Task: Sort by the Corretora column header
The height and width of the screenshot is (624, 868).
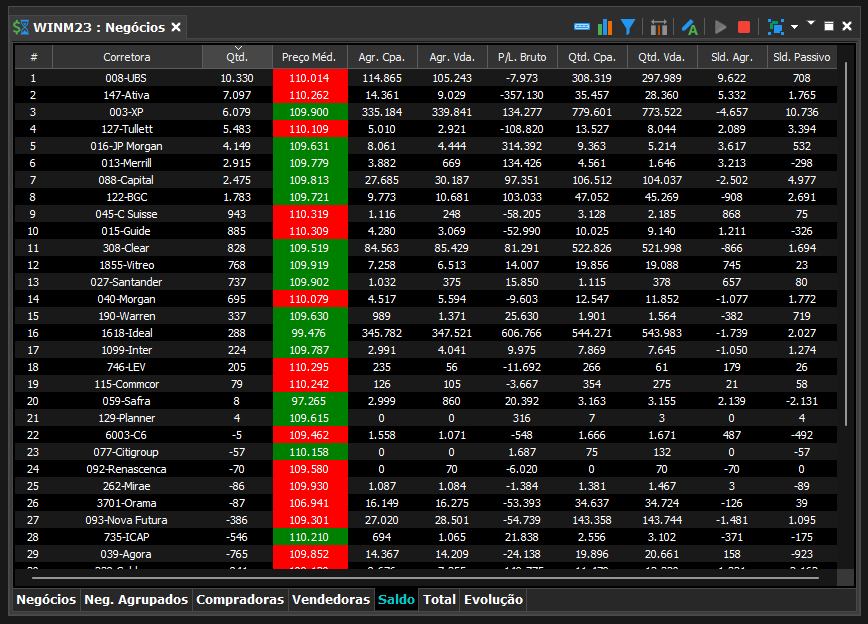Action: tap(127, 57)
